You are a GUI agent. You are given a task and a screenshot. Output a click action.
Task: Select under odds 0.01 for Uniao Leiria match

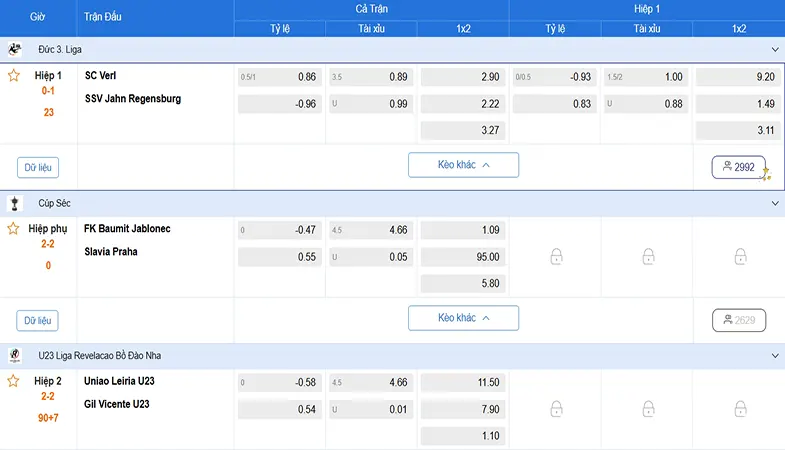click(x=371, y=409)
